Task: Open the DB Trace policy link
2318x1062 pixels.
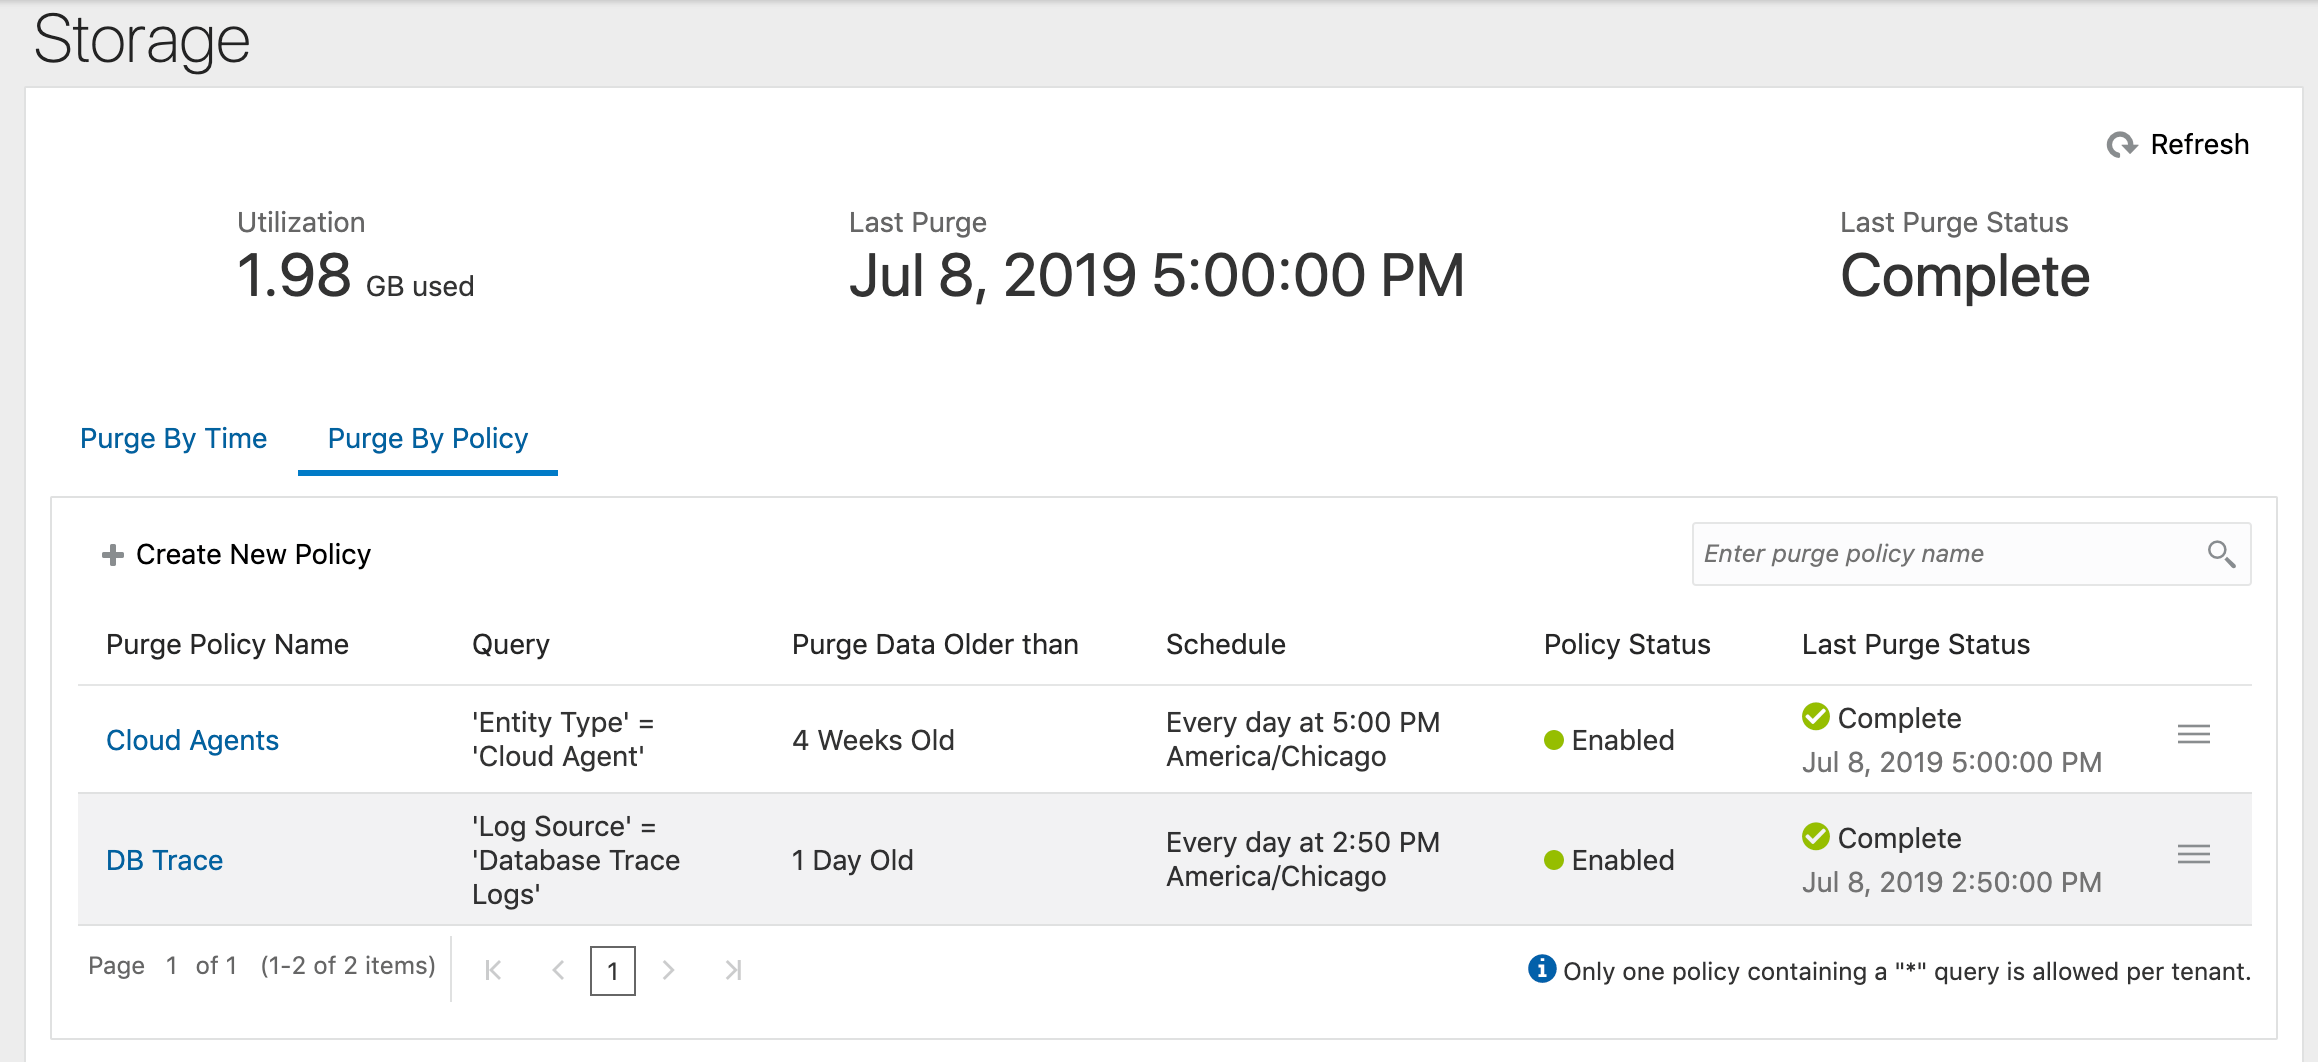Action: pyautogui.click(x=164, y=861)
